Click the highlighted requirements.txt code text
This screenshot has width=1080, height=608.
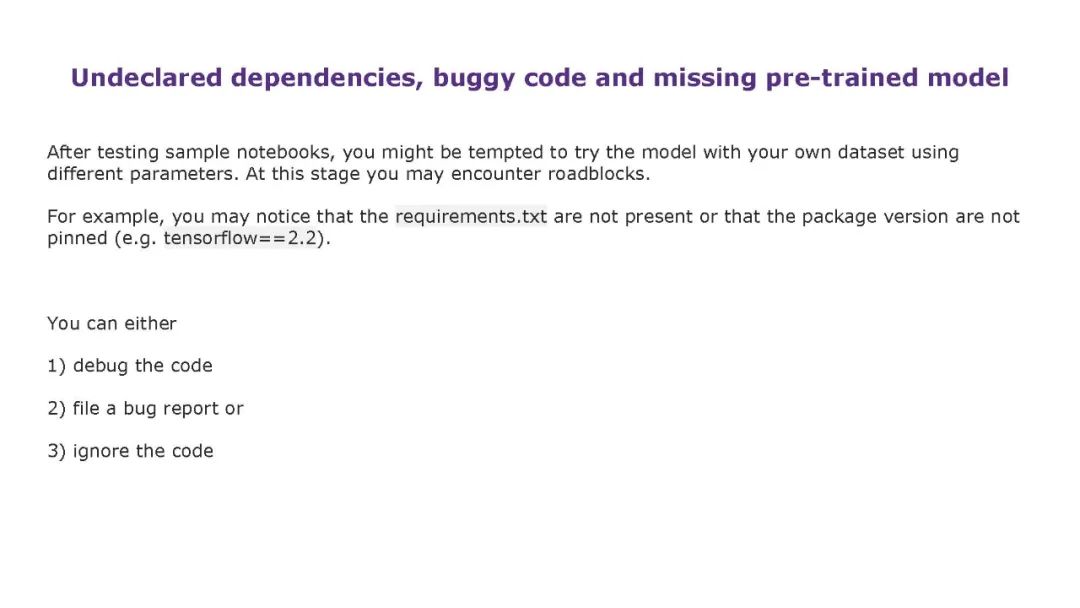471,217
